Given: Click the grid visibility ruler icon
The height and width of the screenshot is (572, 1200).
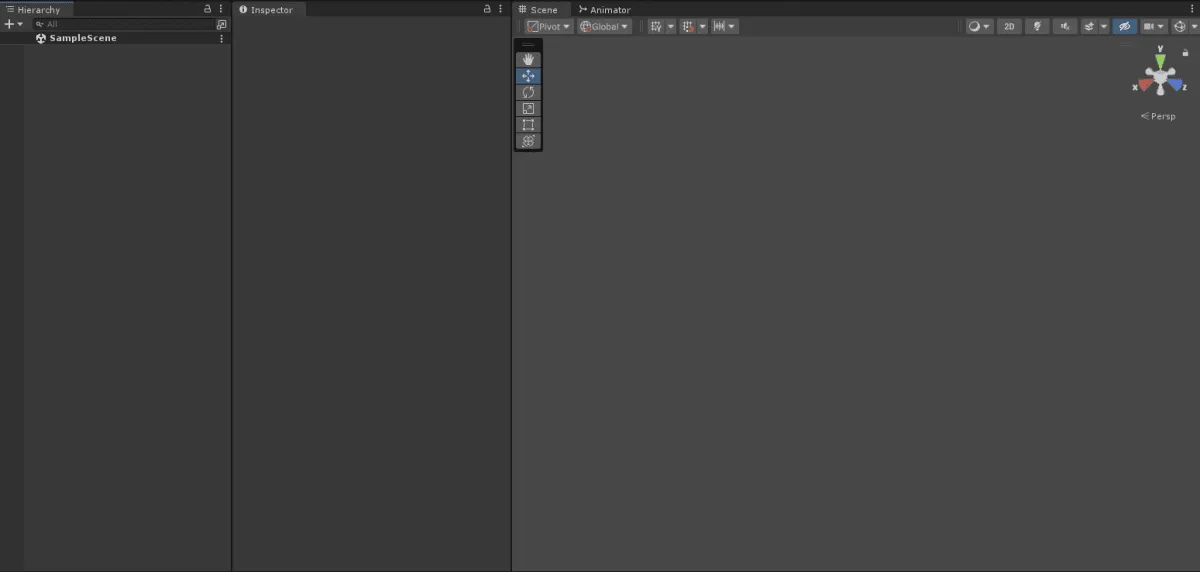Looking at the screenshot, I should 719,27.
